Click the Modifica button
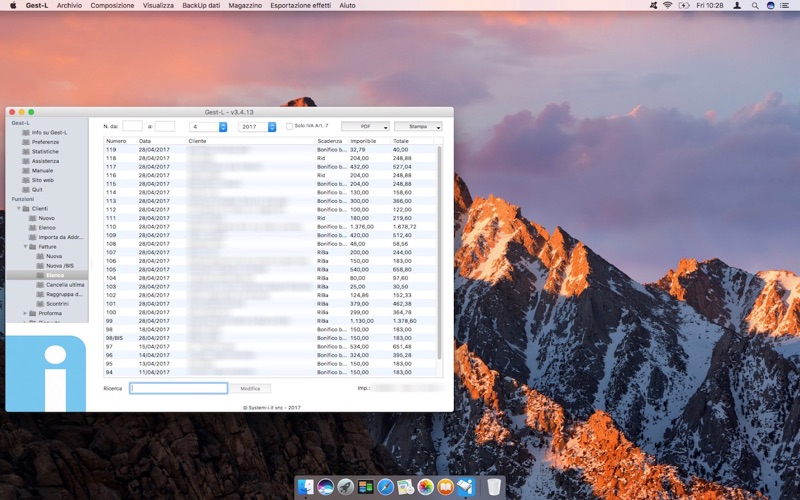 point(250,389)
